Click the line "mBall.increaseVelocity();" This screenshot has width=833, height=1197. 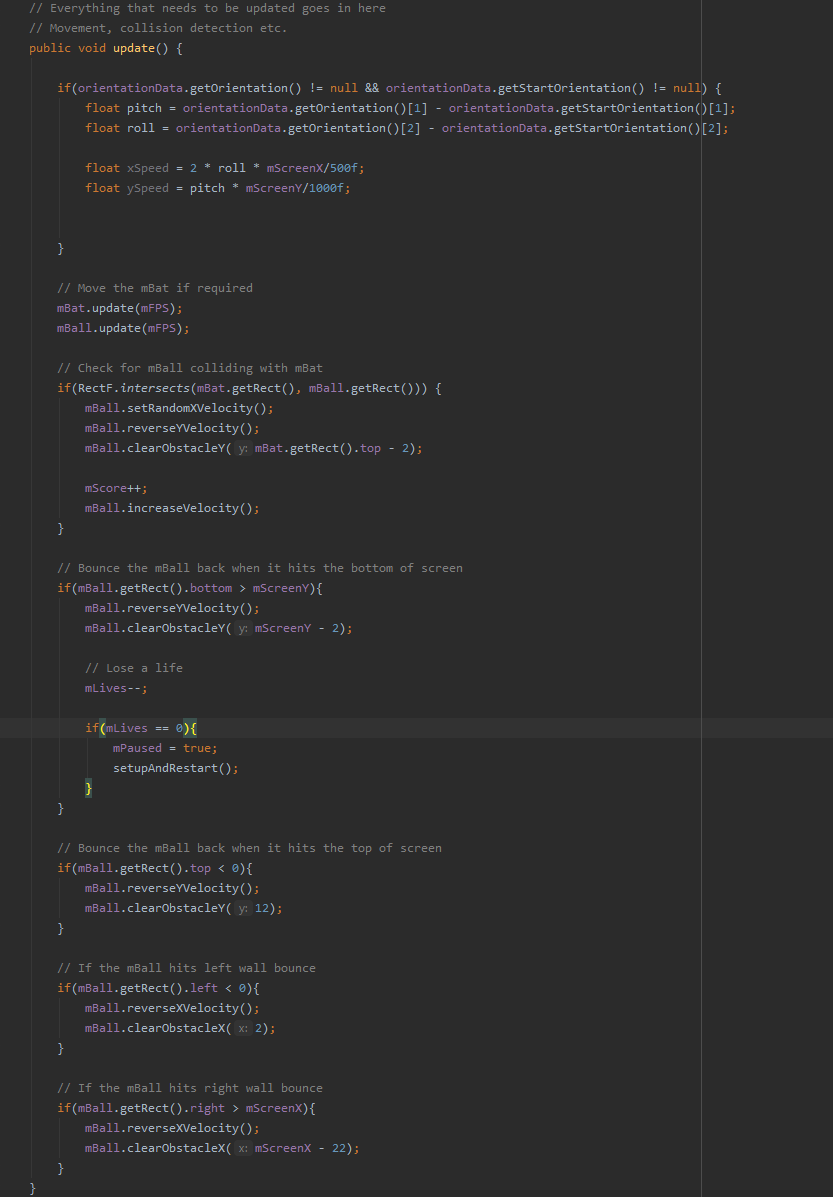click(x=173, y=508)
